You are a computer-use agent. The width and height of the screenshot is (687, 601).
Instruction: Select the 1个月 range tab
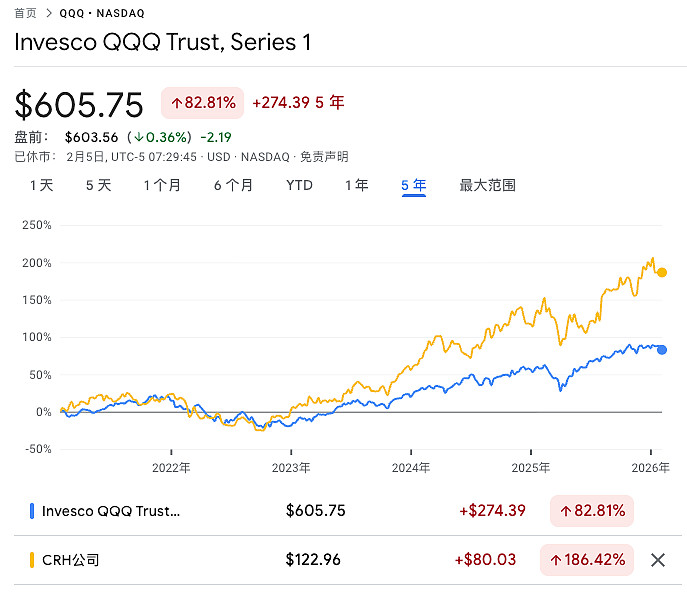pyautogui.click(x=162, y=185)
